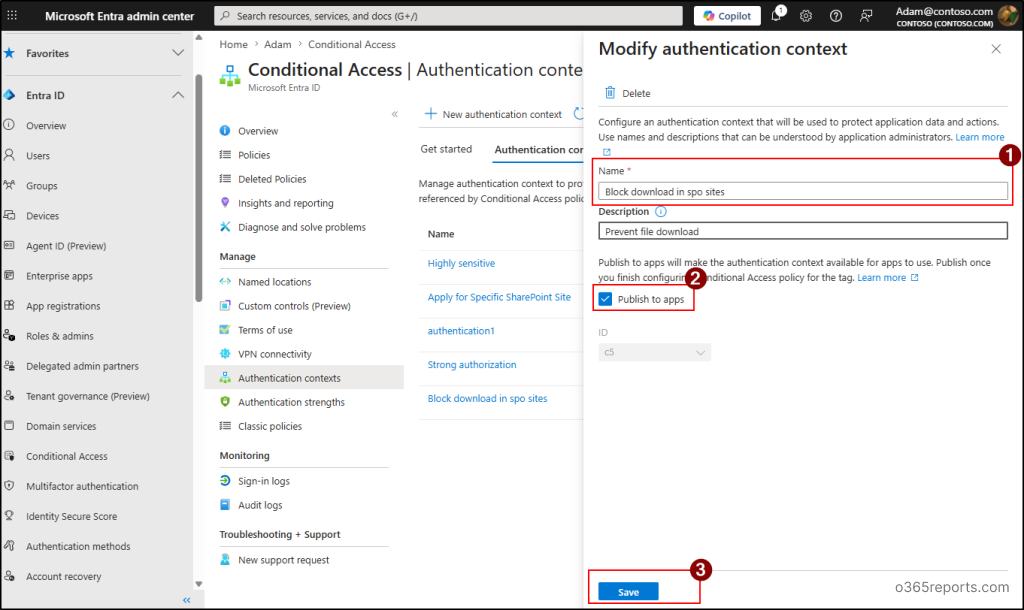Click New authentication context button

[x=493, y=114]
